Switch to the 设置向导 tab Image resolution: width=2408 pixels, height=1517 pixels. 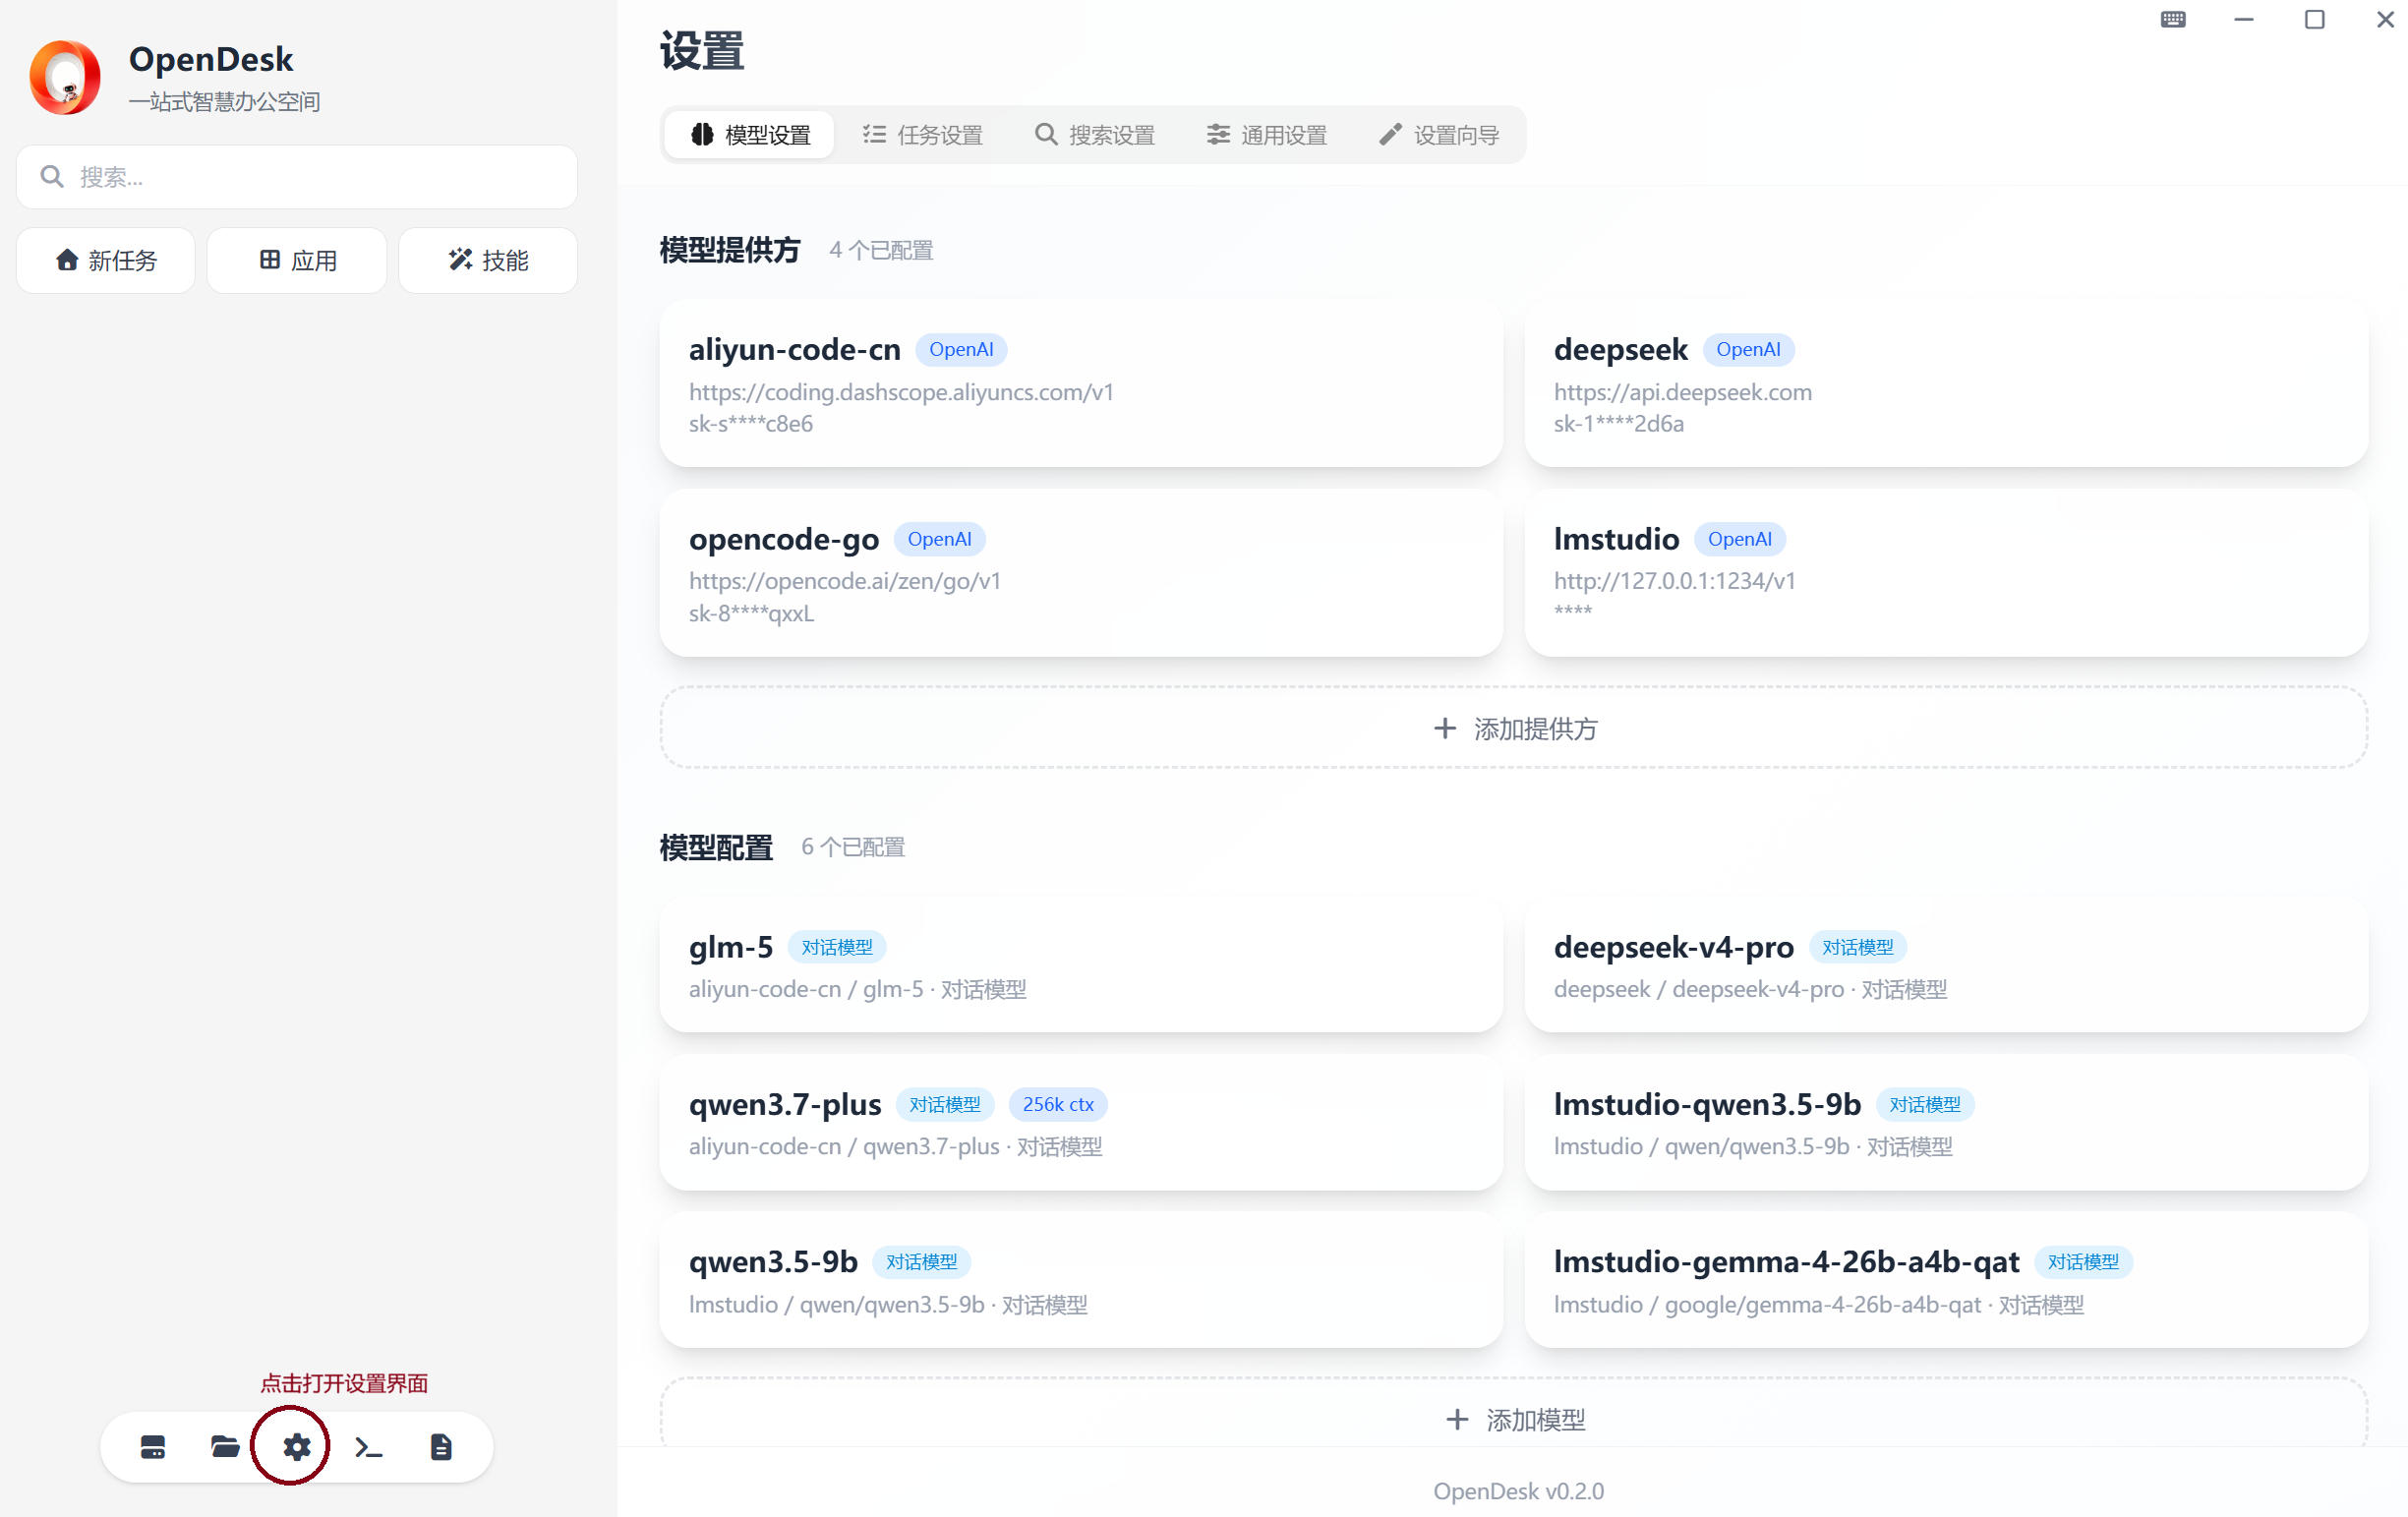(x=1438, y=134)
